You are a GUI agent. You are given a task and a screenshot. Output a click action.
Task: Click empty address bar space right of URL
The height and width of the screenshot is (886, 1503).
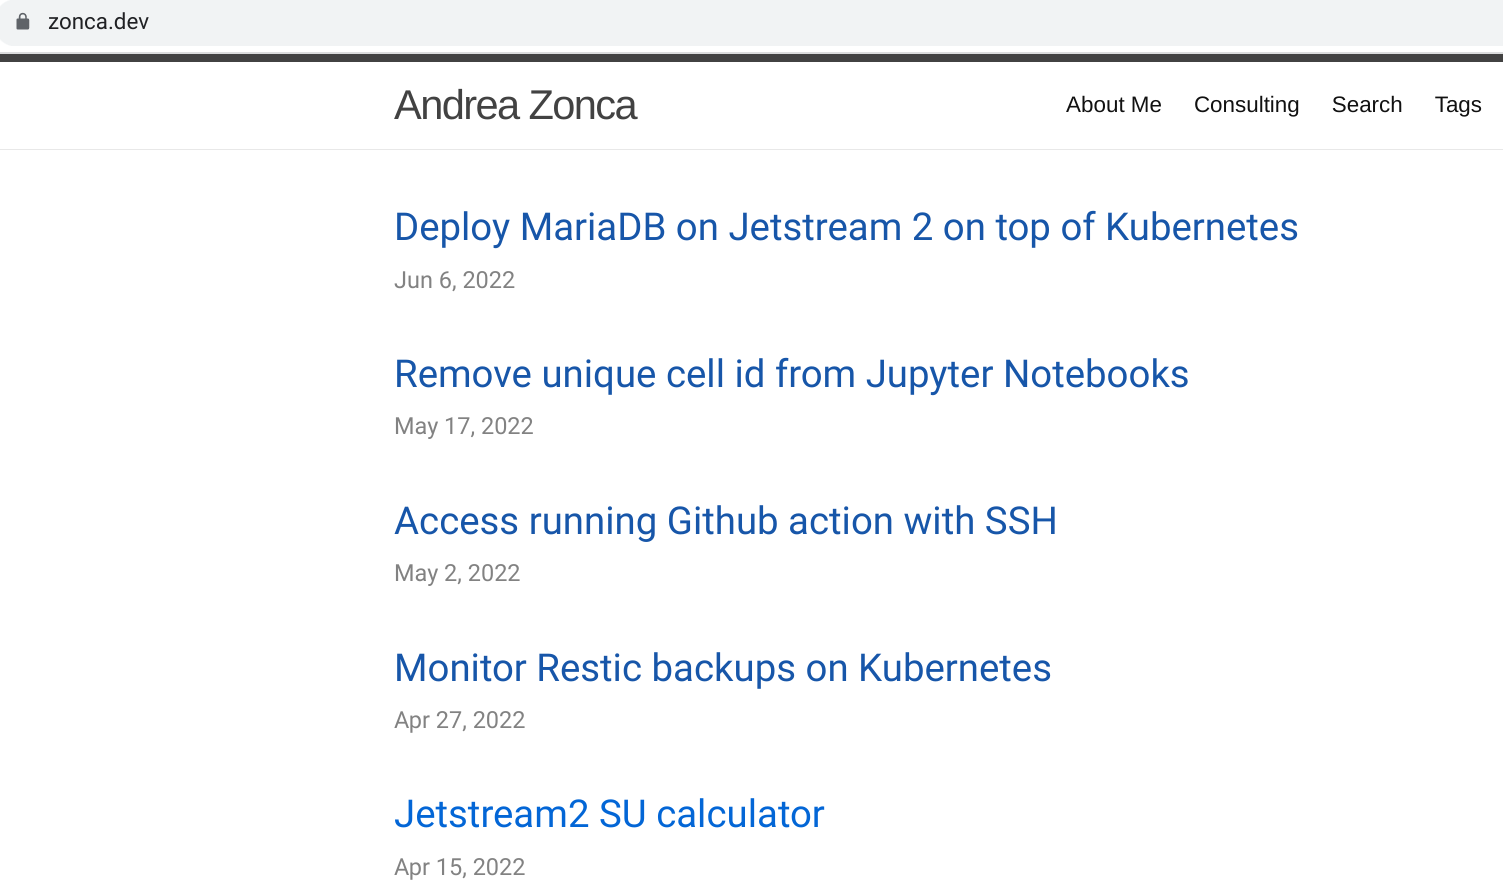pos(800,22)
